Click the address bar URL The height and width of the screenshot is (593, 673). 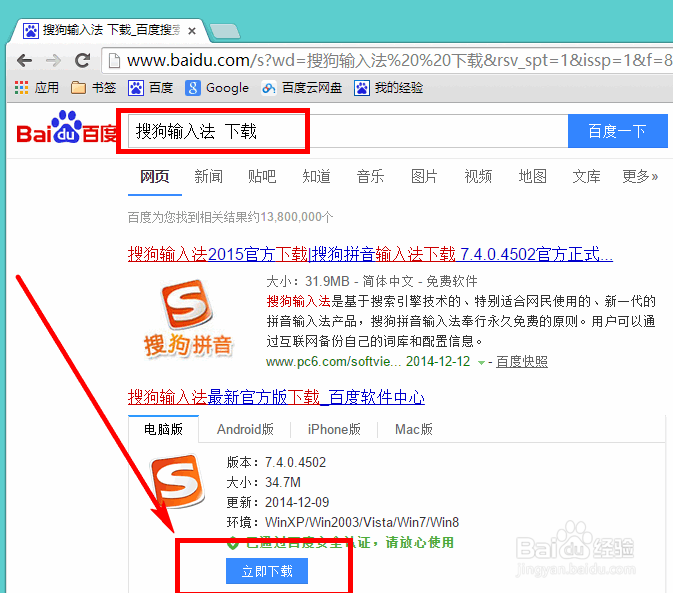click(x=398, y=61)
